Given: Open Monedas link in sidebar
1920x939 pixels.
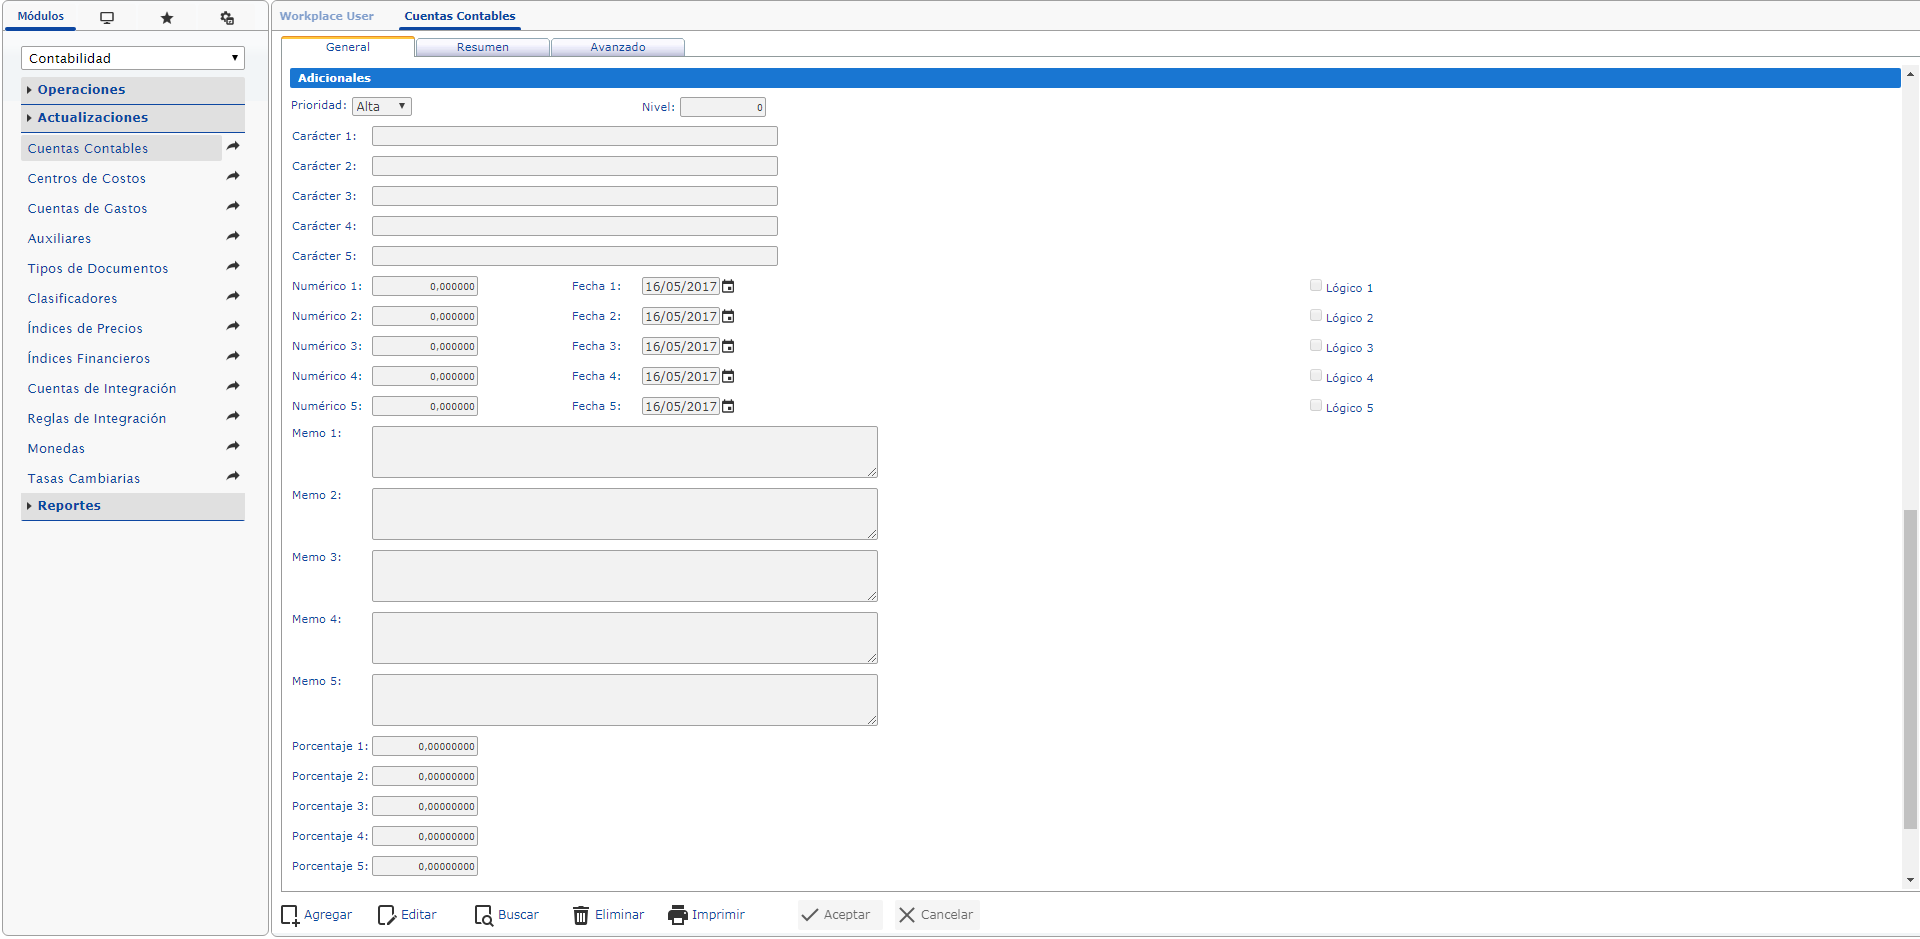Looking at the screenshot, I should click(56, 448).
